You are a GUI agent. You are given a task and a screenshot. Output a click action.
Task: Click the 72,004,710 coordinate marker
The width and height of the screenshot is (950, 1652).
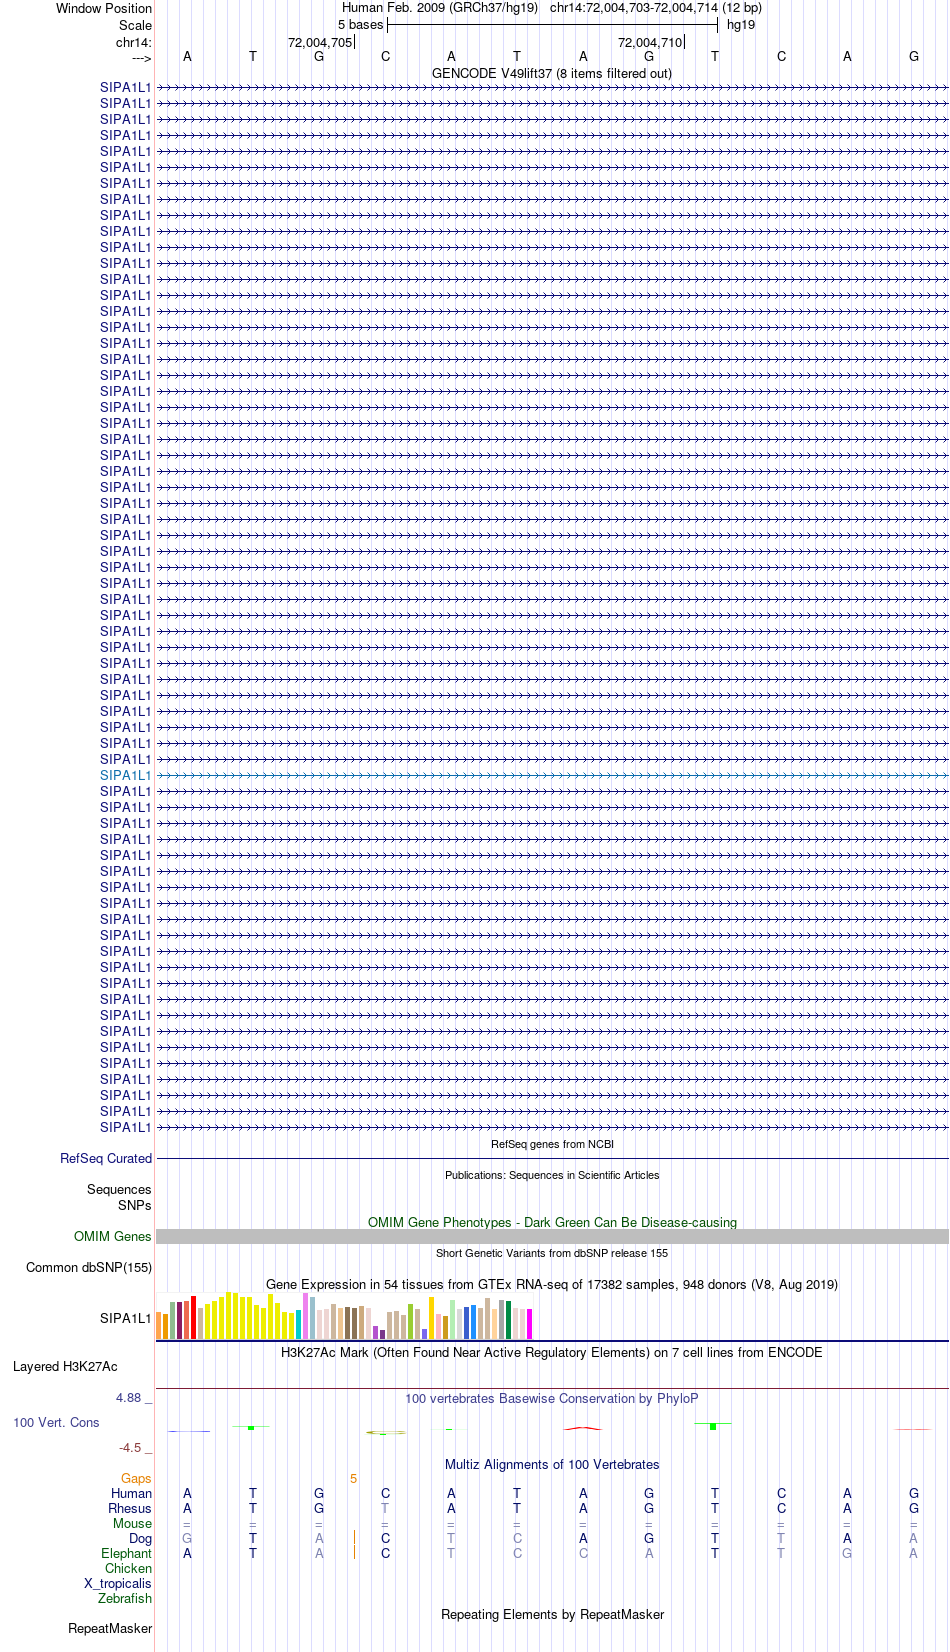pyautogui.click(x=650, y=43)
